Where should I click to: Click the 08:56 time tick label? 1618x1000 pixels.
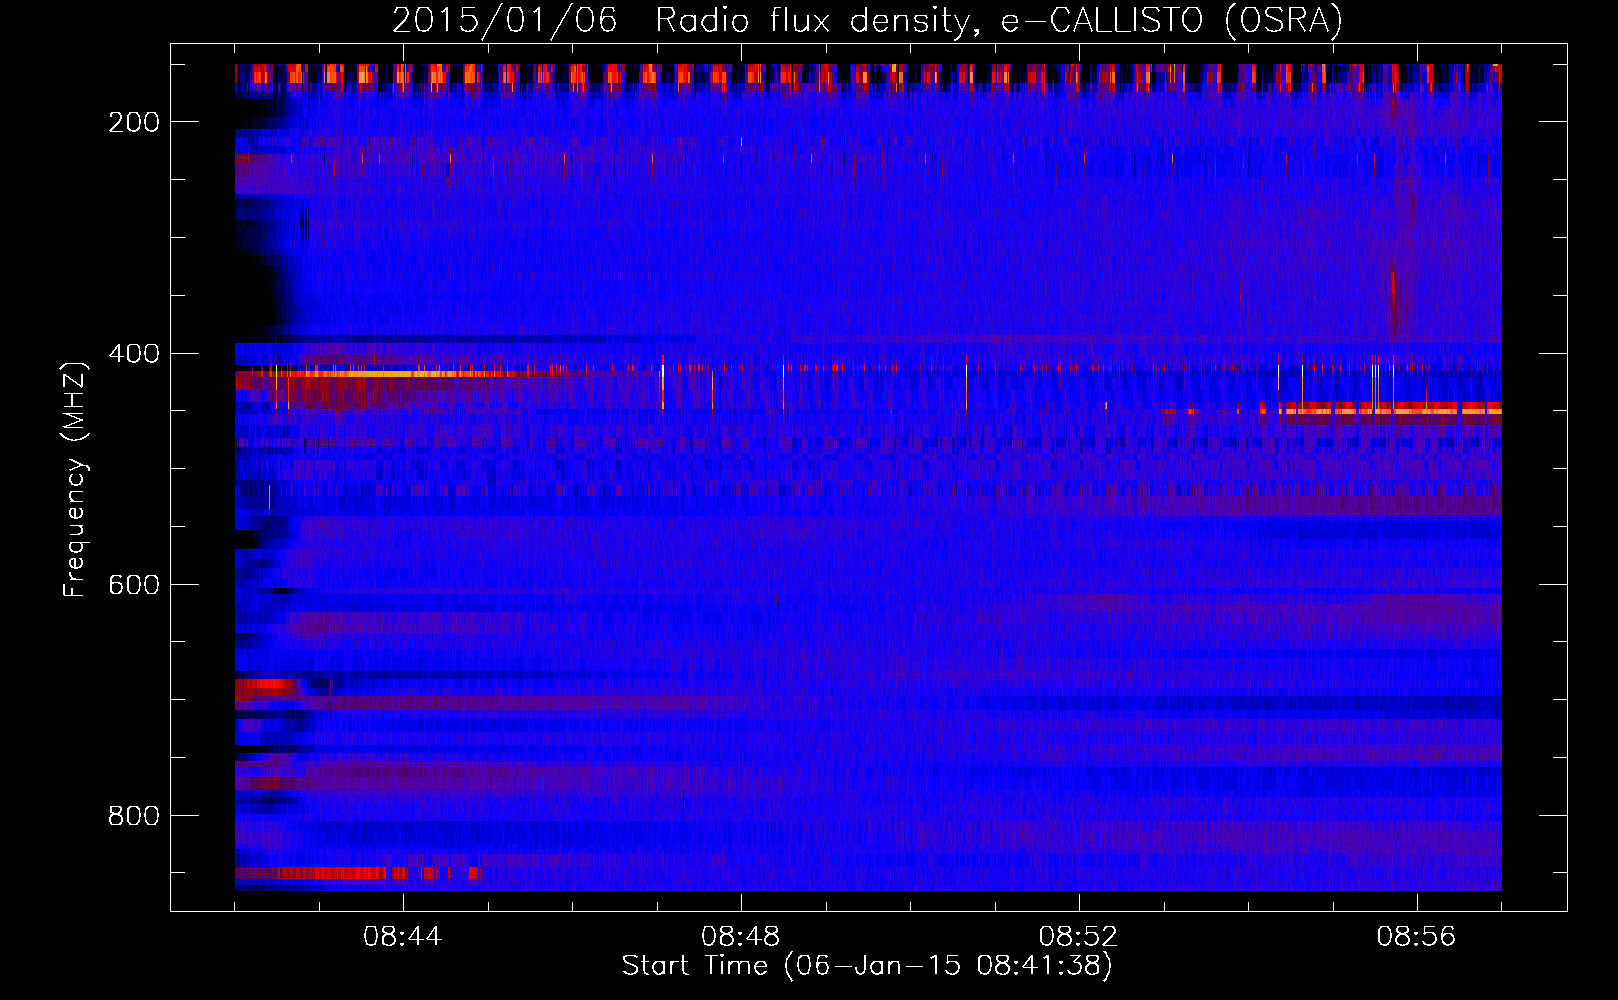coord(1417,937)
